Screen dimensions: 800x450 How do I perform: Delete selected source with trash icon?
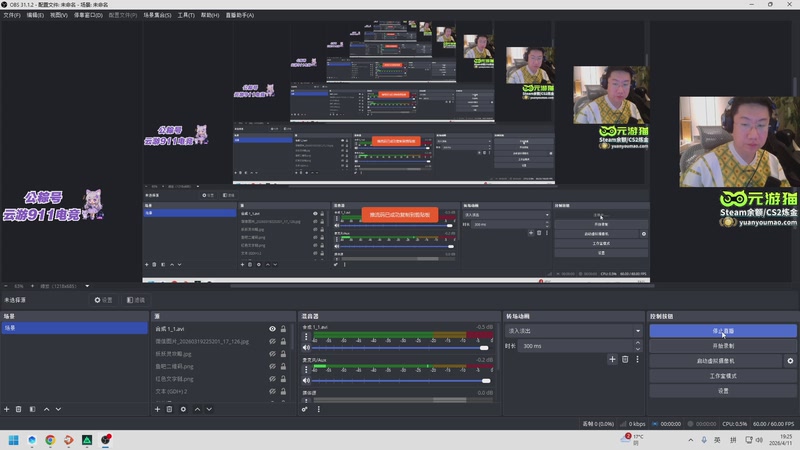[169, 409]
